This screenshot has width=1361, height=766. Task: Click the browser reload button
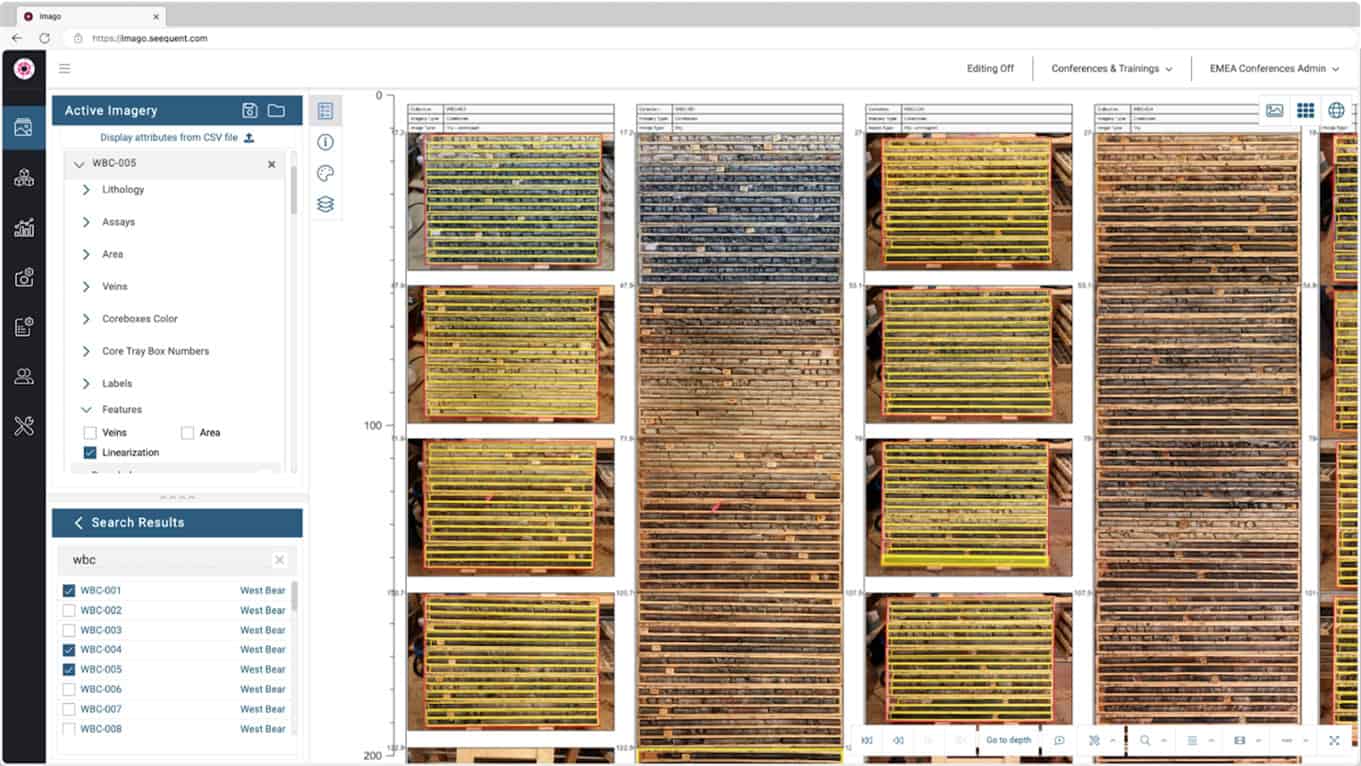coord(44,38)
